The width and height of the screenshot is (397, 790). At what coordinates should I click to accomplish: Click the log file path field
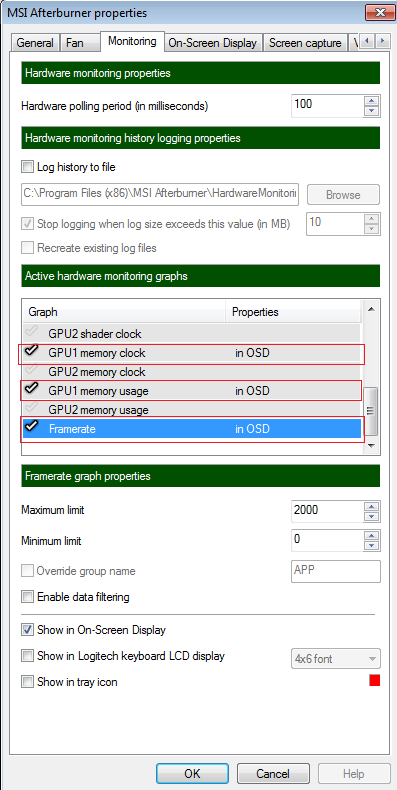pyautogui.click(x=160, y=194)
